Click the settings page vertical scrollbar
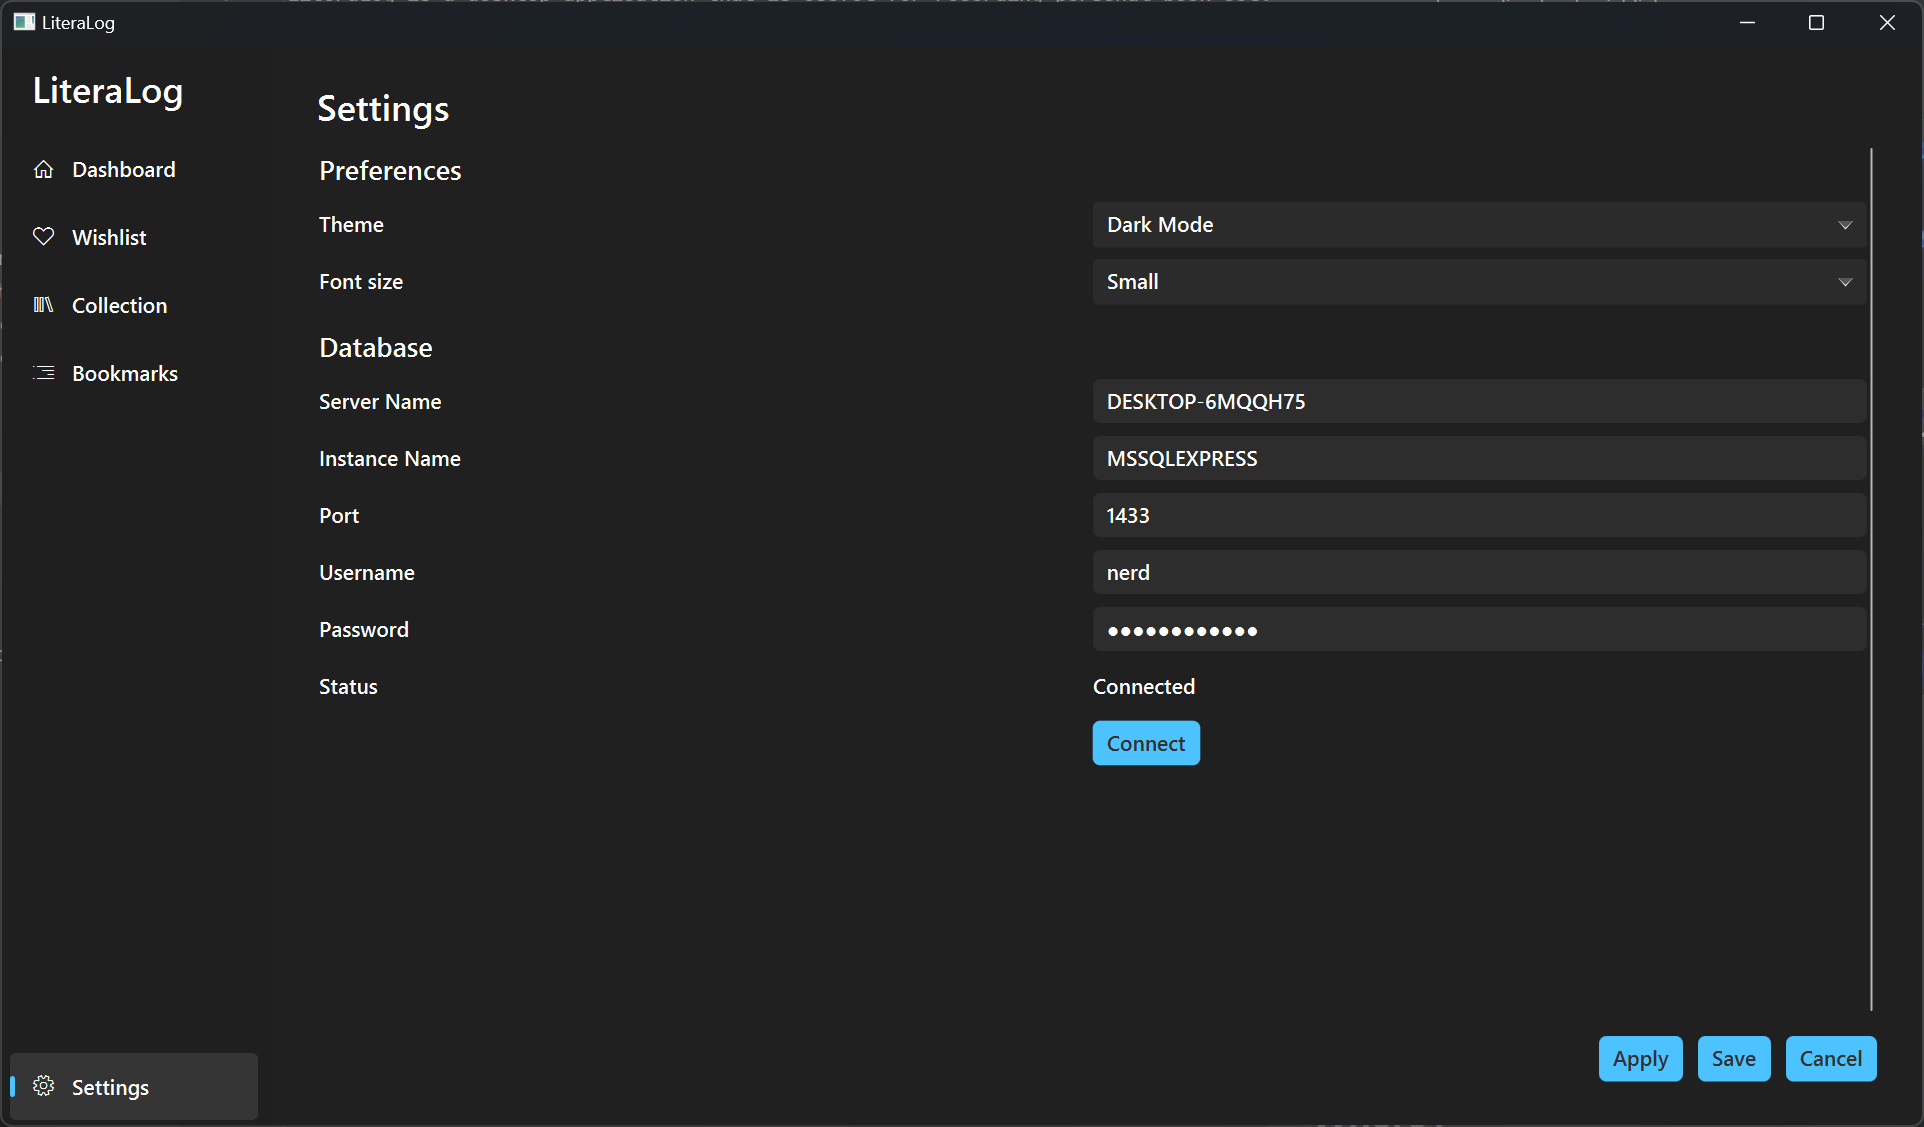The width and height of the screenshot is (1924, 1127). pyautogui.click(x=1871, y=580)
